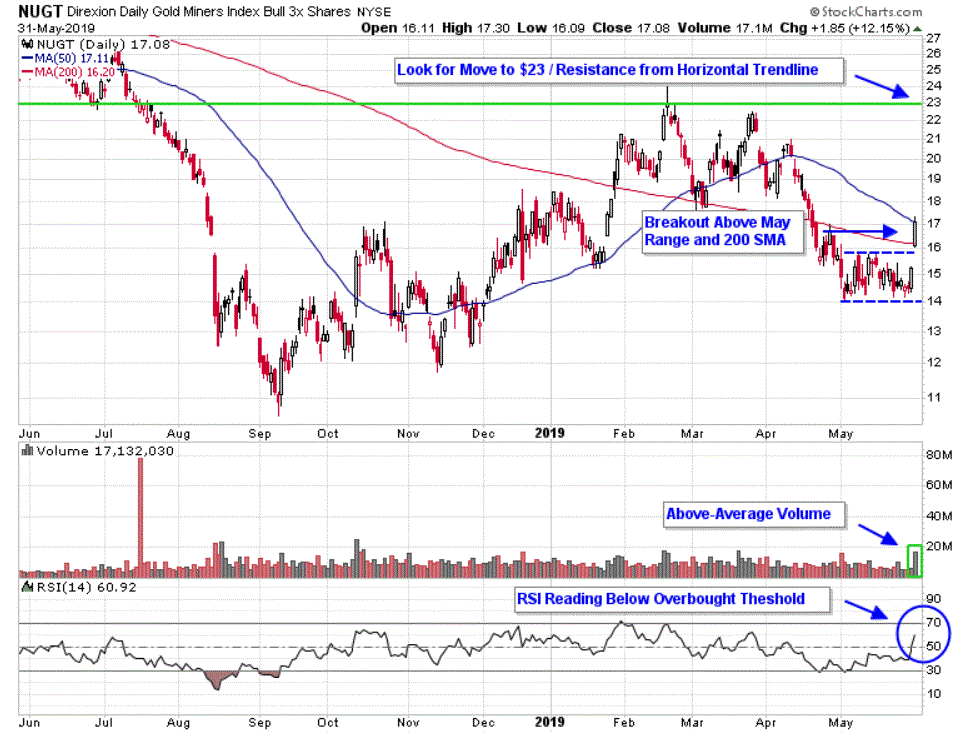Click the 70 RSI axis label
This screenshot has height=734, width=967.
[x=934, y=622]
